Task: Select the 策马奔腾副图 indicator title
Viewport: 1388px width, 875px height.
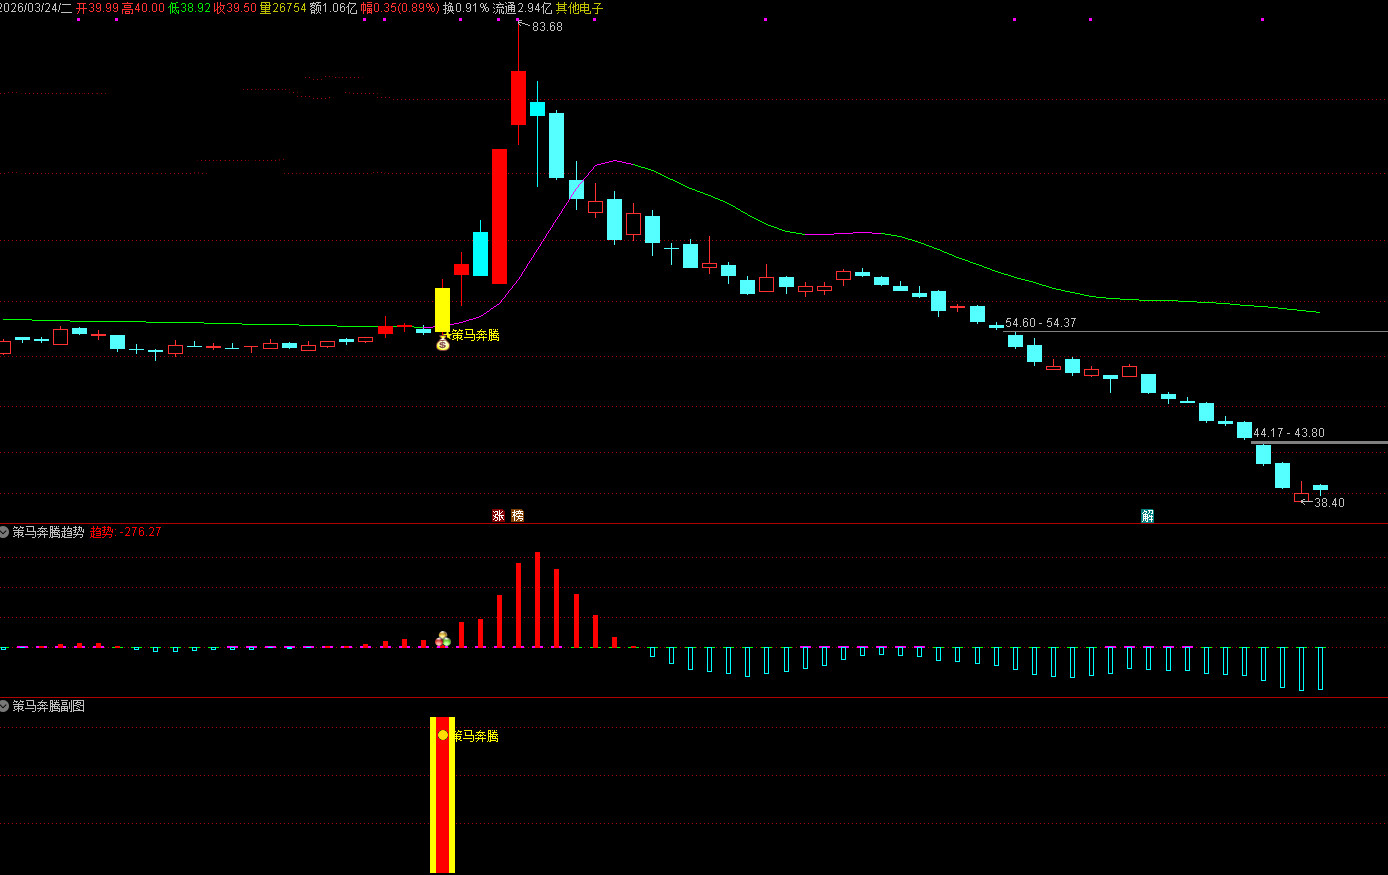Action: tap(48, 706)
